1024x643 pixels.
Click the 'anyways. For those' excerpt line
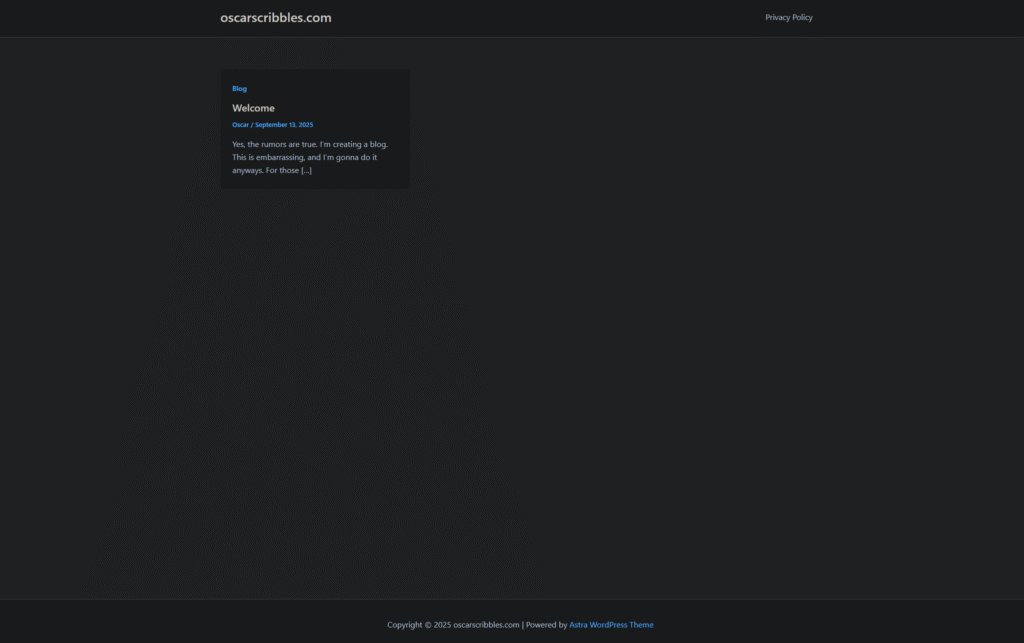pyautogui.click(x=264, y=171)
